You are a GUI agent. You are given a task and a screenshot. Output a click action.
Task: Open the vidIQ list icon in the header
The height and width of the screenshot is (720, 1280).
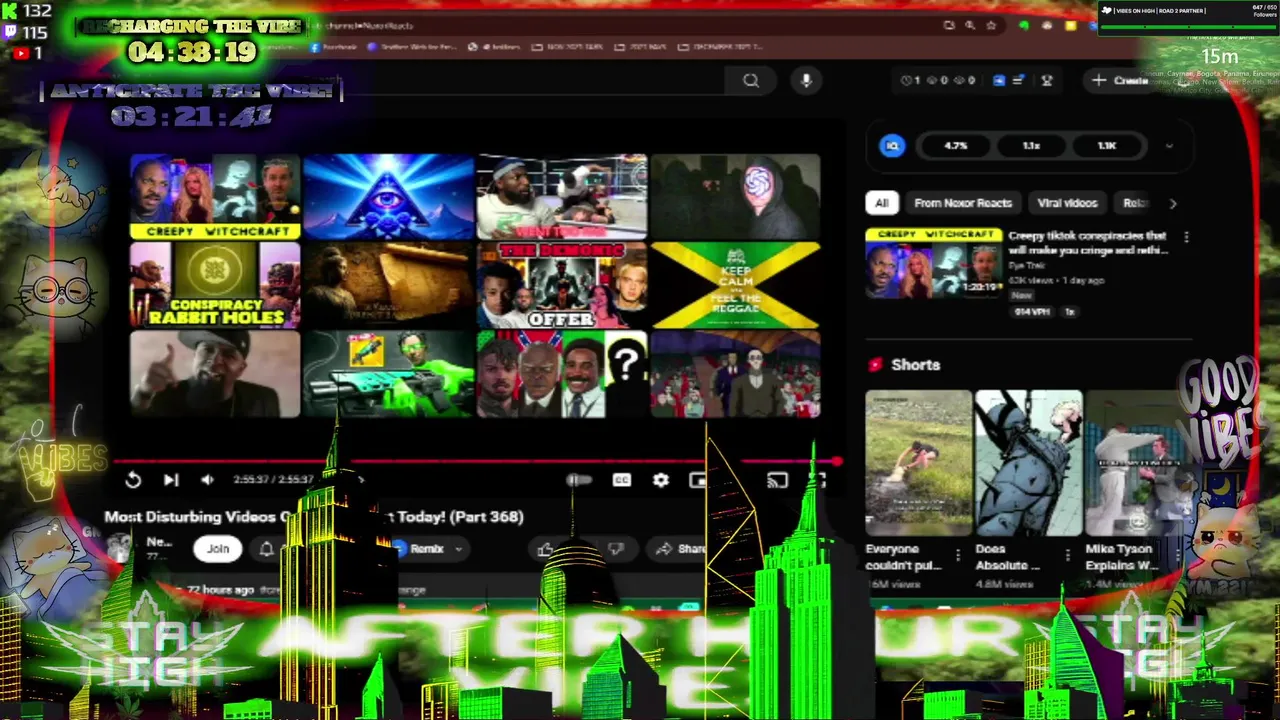pyautogui.click(x=1018, y=80)
